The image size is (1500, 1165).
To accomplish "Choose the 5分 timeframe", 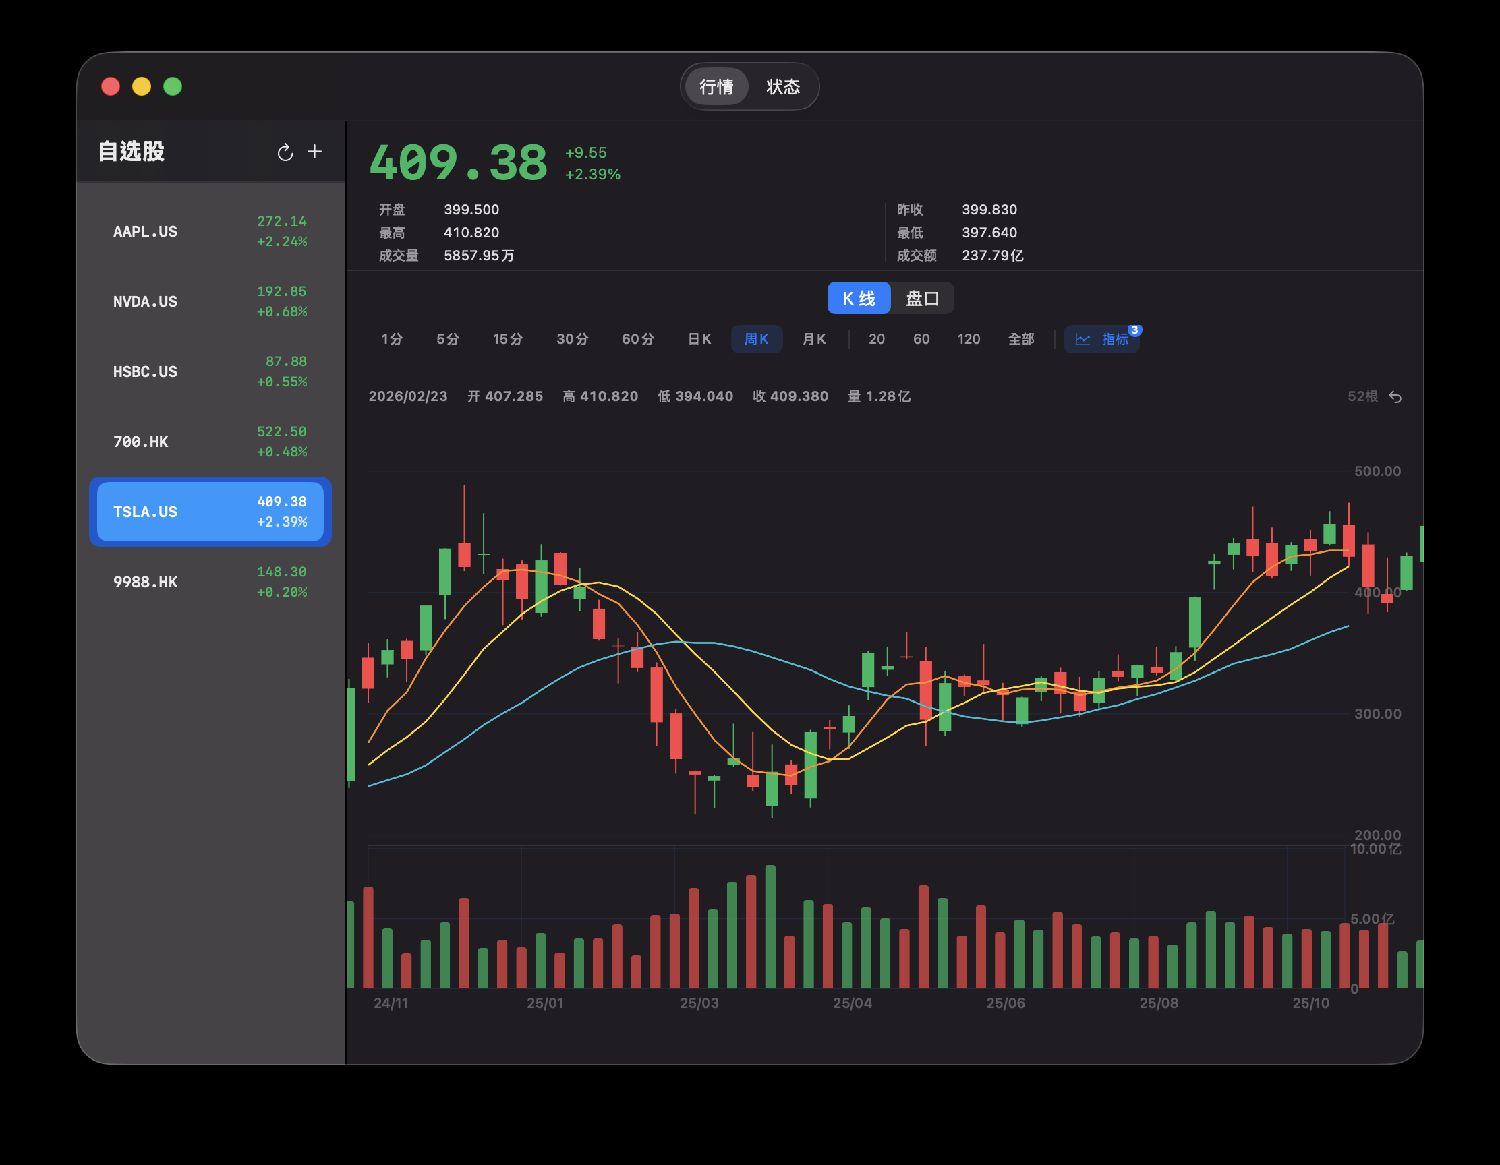I will coord(448,340).
